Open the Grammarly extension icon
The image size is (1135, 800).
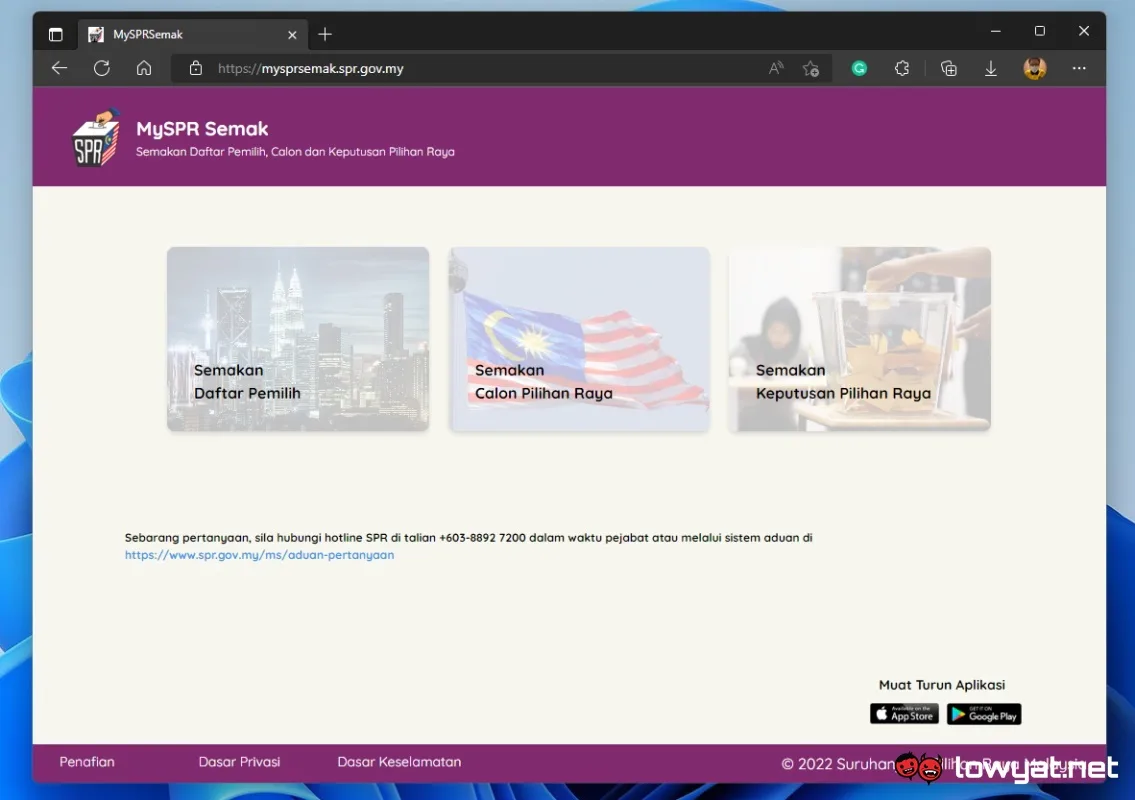point(859,68)
